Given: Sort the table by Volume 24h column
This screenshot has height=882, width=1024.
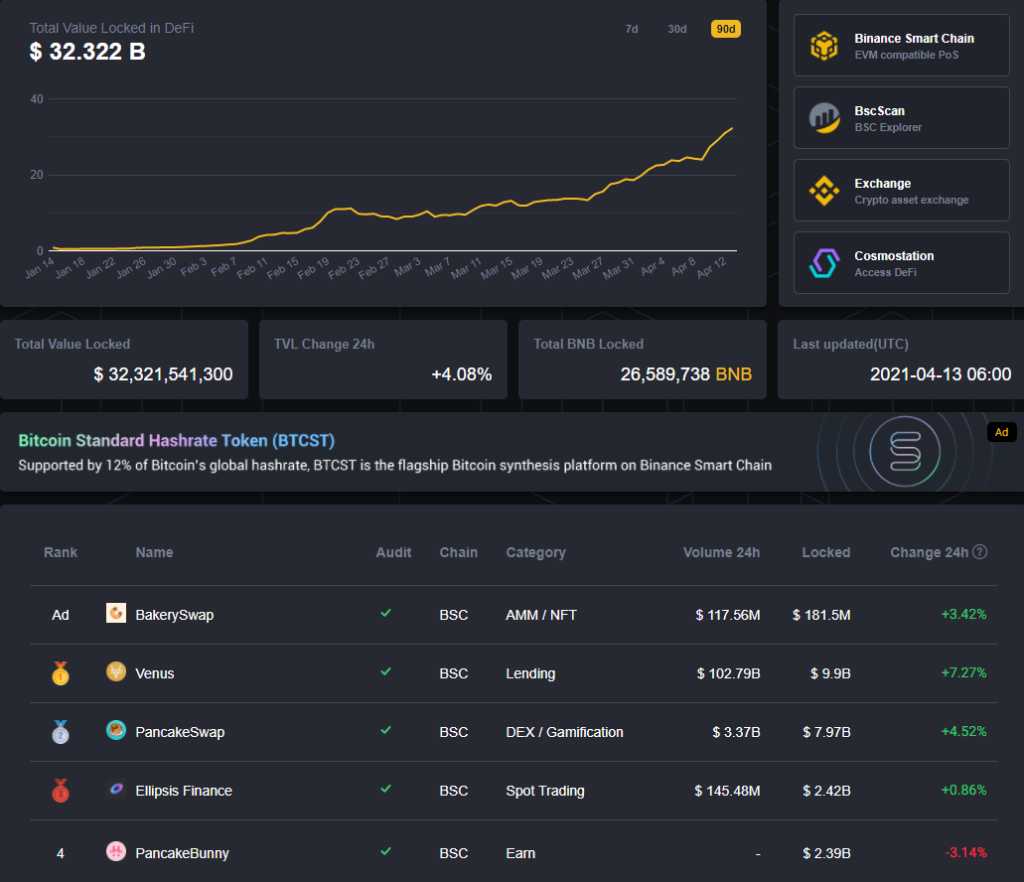Looking at the screenshot, I should pyautogui.click(x=721, y=552).
